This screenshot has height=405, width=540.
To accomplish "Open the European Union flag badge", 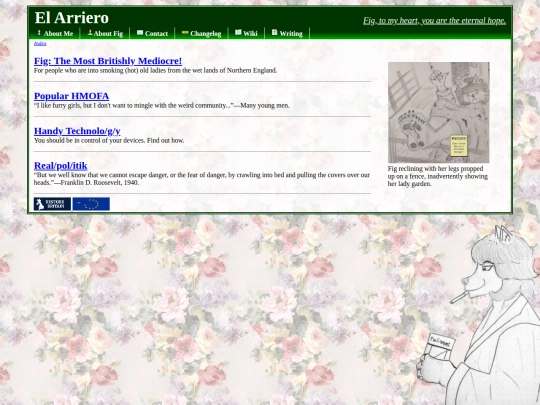I will [x=91, y=204].
